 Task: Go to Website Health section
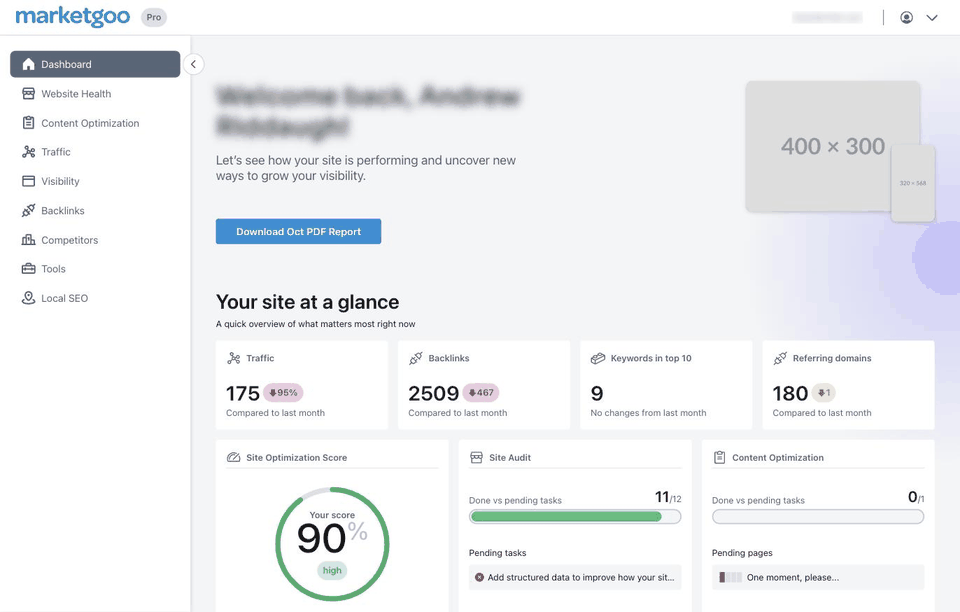pyautogui.click(x=95, y=94)
